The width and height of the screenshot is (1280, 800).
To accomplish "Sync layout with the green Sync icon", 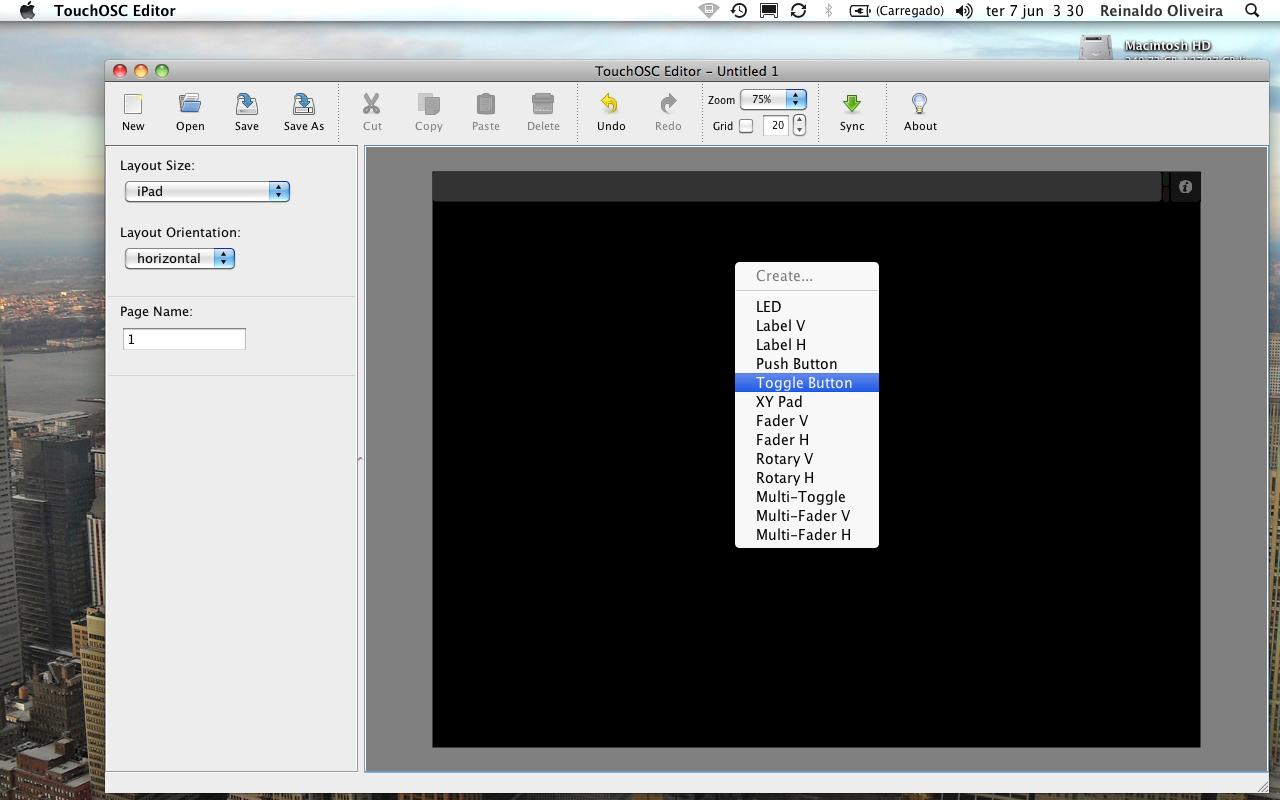I will click(852, 104).
